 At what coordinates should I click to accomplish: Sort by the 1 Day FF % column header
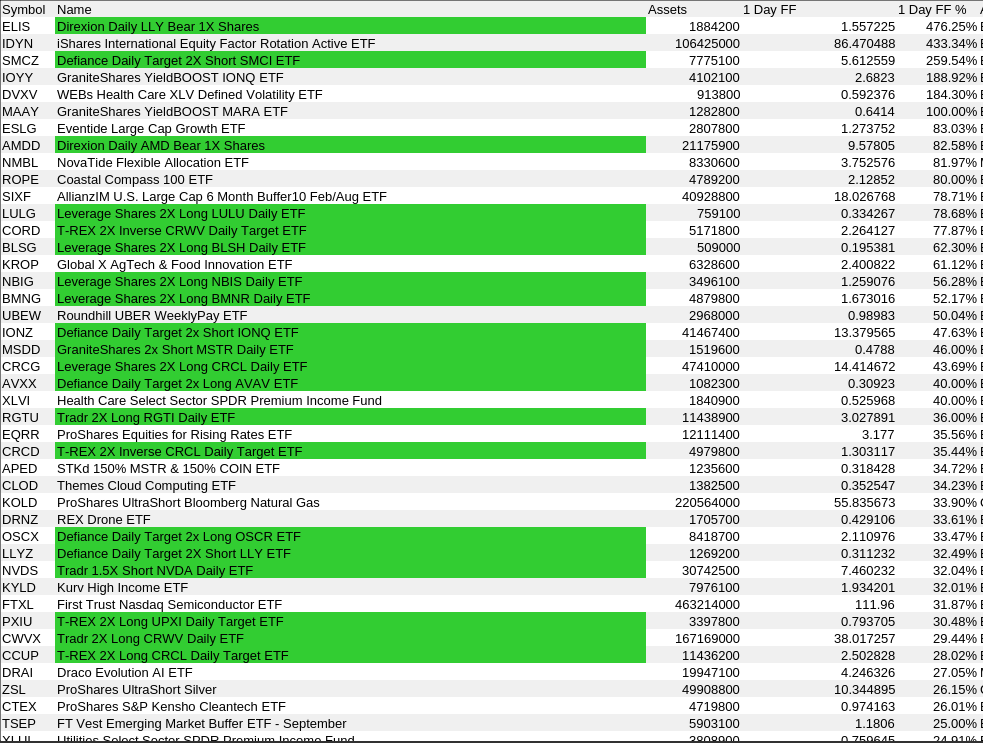tap(932, 9)
